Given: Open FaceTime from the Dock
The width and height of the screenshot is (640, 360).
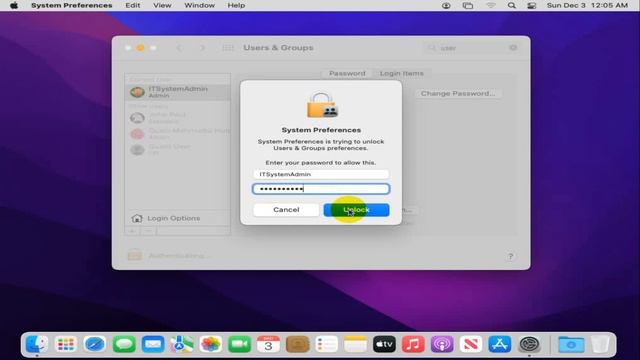Looking at the screenshot, I should pos(240,344).
